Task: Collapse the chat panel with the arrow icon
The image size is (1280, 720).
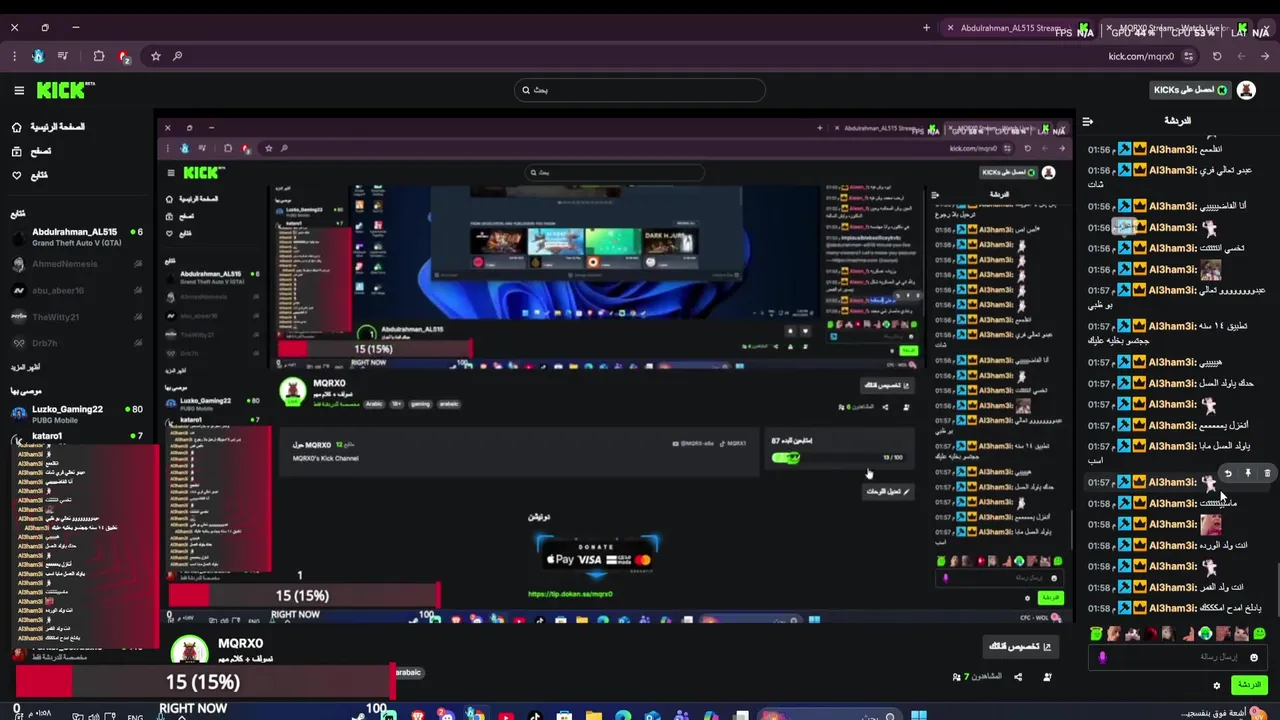Action: 1088,121
